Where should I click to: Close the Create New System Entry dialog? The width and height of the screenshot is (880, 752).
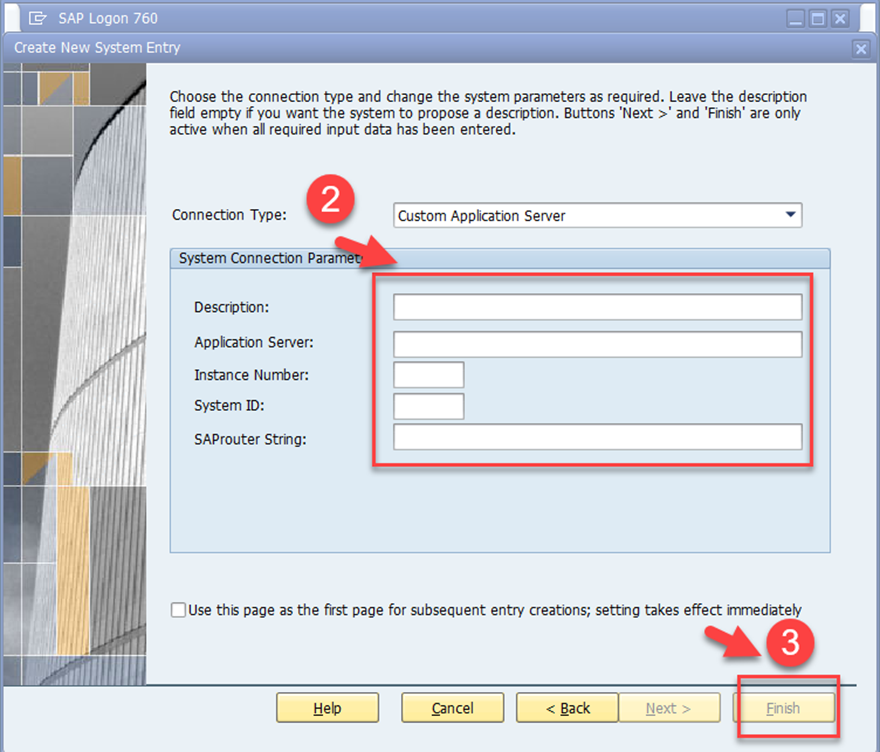861,49
